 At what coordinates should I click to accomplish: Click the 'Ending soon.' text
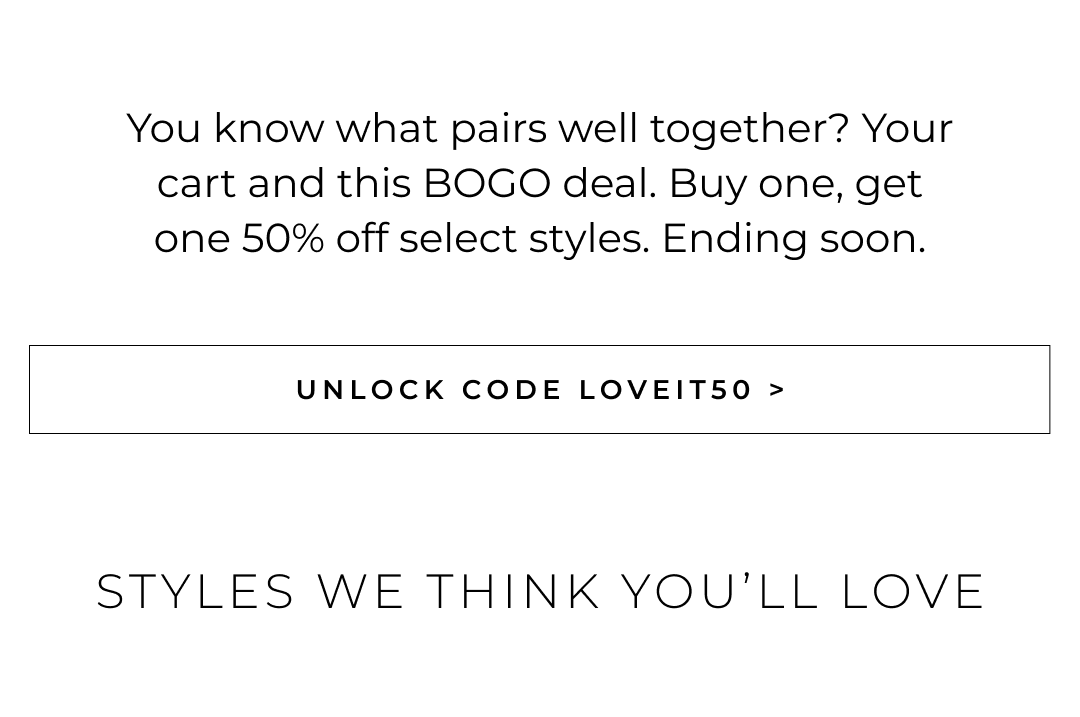coord(793,239)
